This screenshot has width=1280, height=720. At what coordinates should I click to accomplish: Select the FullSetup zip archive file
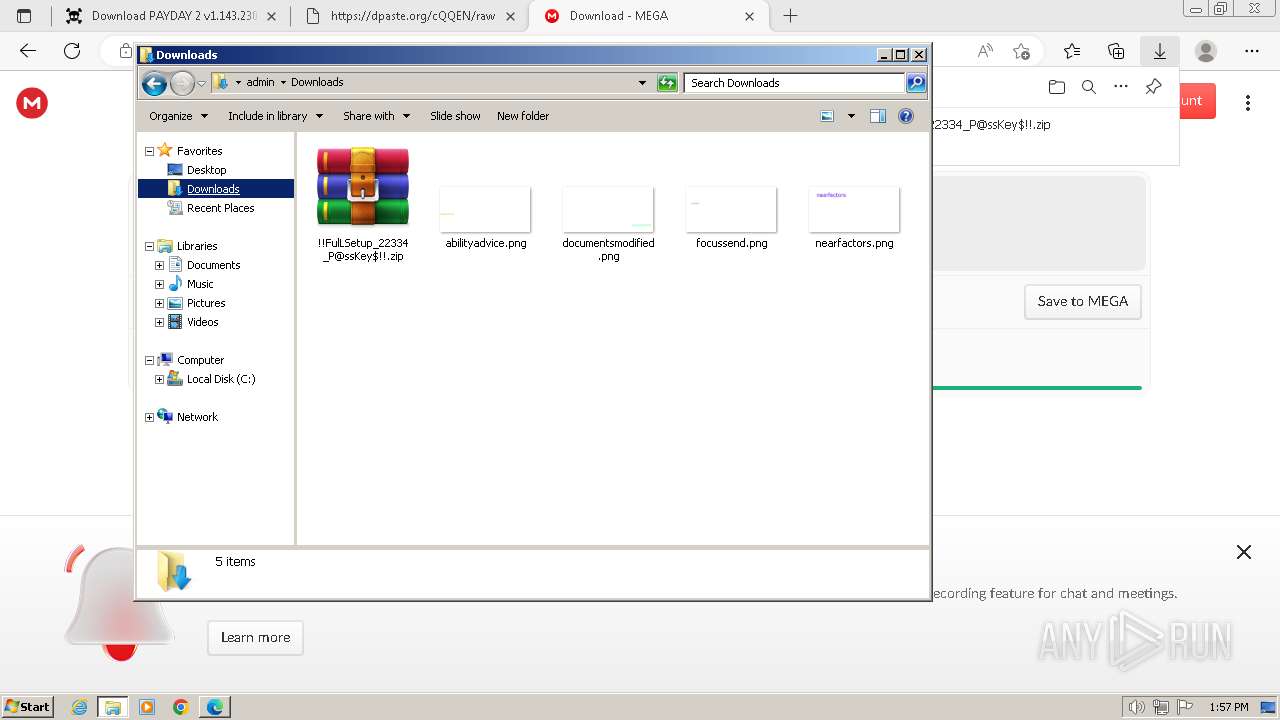tap(363, 204)
